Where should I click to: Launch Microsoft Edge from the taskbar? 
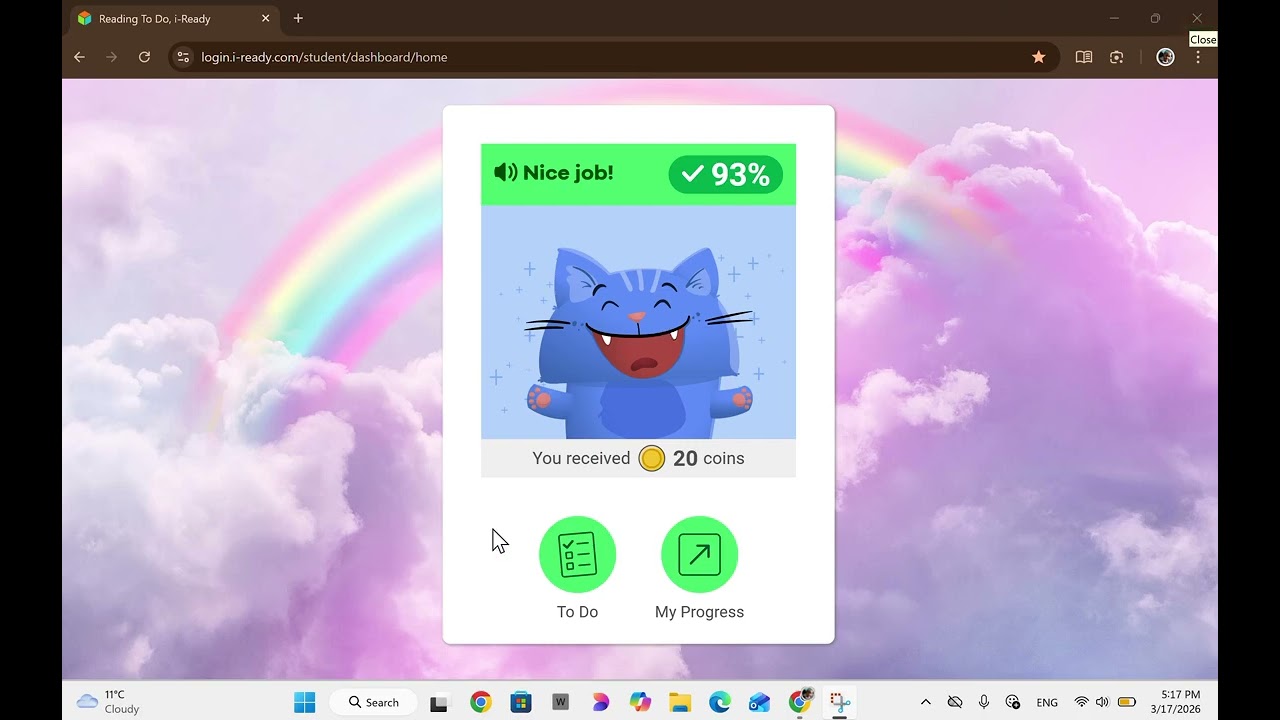tap(720, 702)
